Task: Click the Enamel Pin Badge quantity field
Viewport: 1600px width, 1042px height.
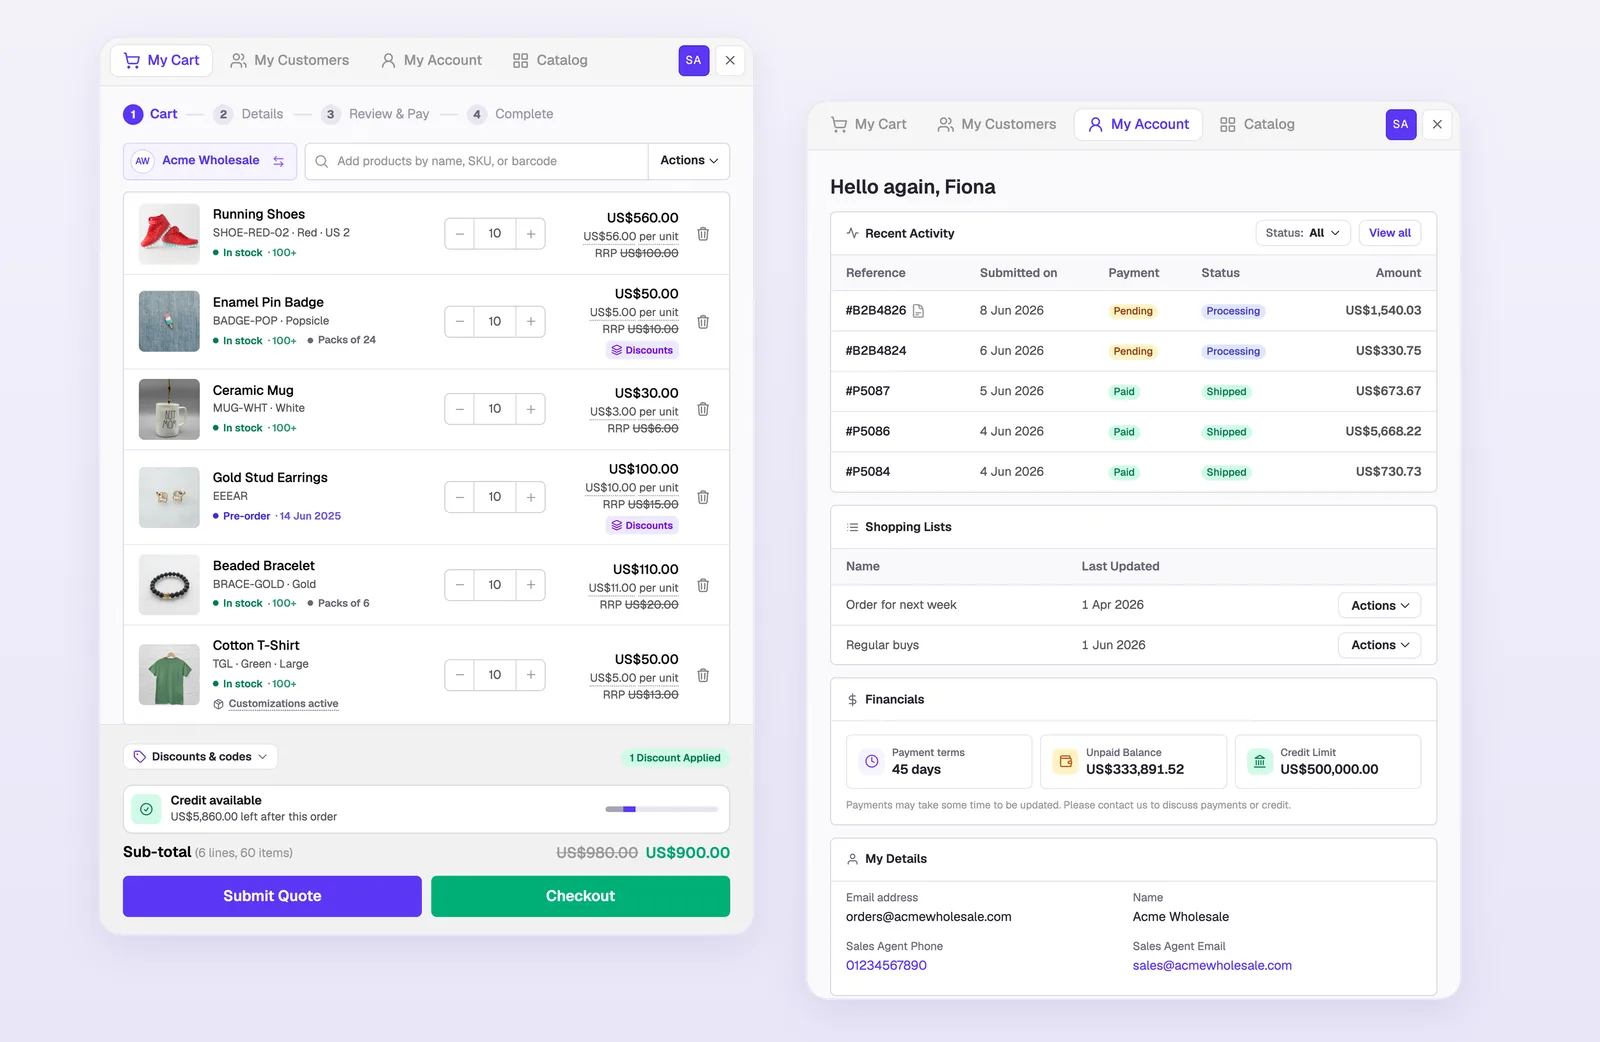Action: [495, 322]
